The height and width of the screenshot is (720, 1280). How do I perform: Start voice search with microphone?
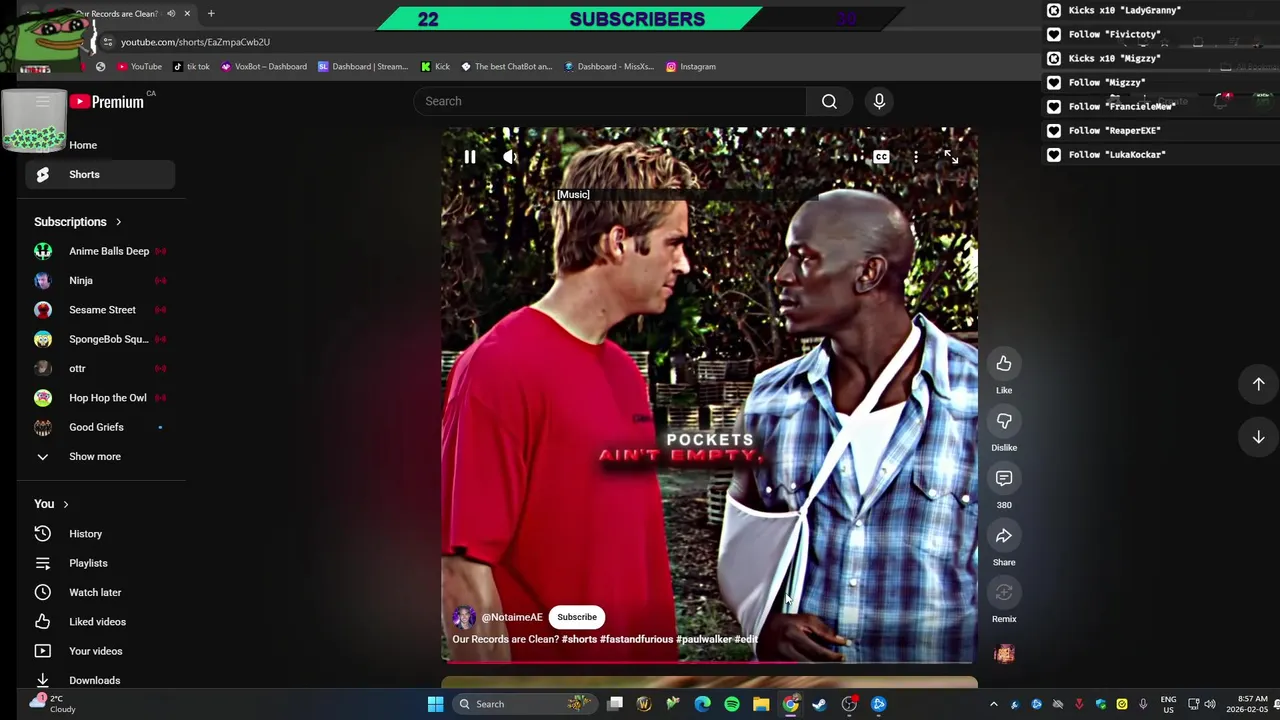(x=879, y=101)
